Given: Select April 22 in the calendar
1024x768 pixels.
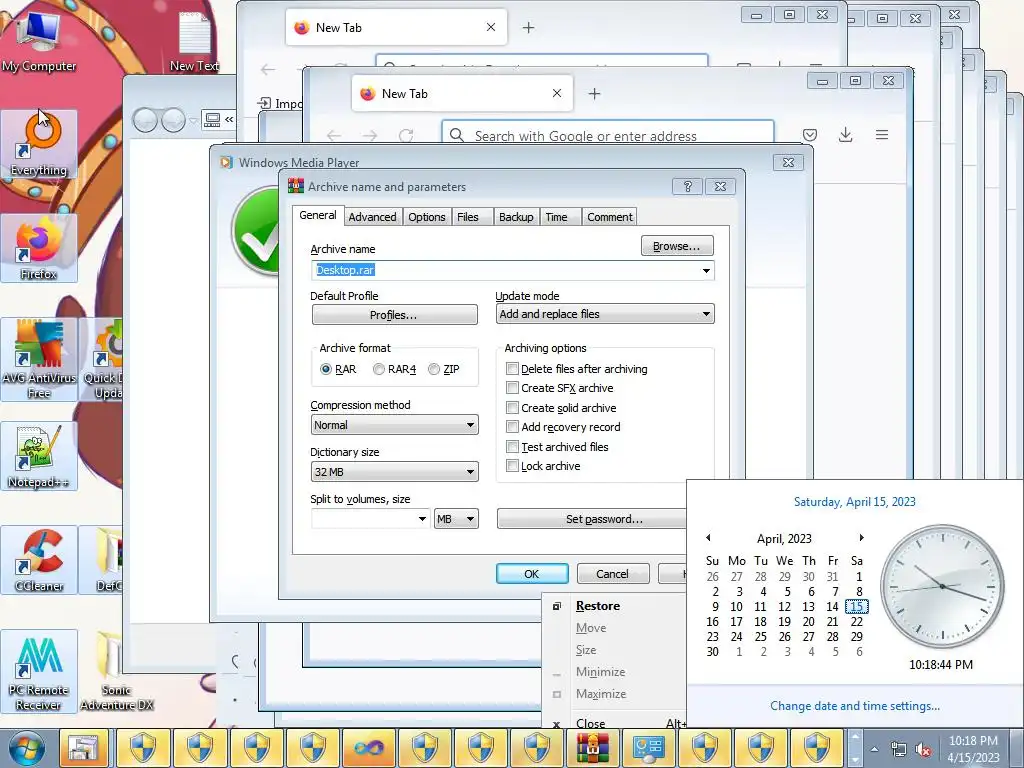Looking at the screenshot, I should [857, 622].
